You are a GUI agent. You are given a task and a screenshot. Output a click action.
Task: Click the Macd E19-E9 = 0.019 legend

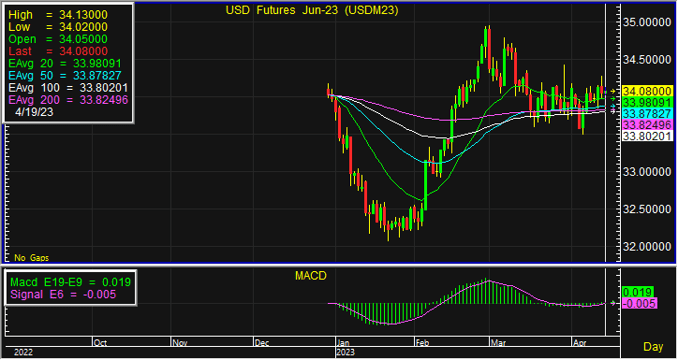(x=70, y=283)
